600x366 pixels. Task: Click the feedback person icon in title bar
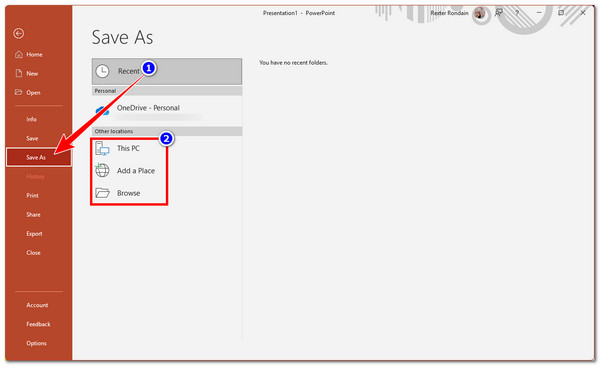499,13
